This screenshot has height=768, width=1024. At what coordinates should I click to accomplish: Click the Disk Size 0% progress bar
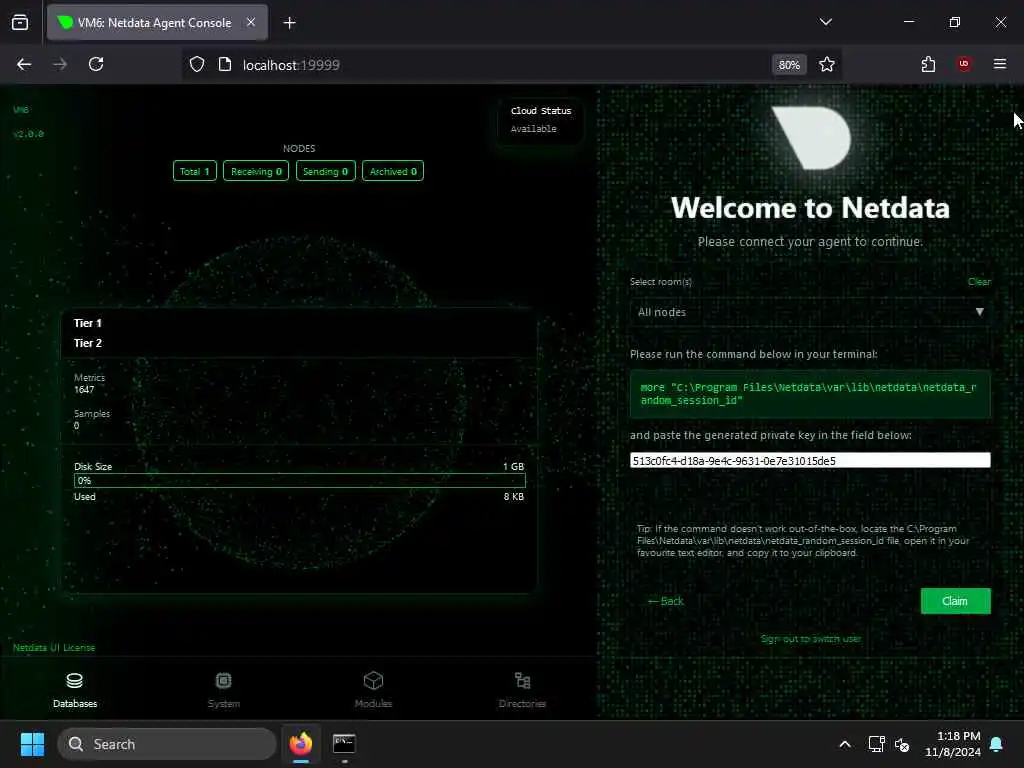click(x=299, y=481)
